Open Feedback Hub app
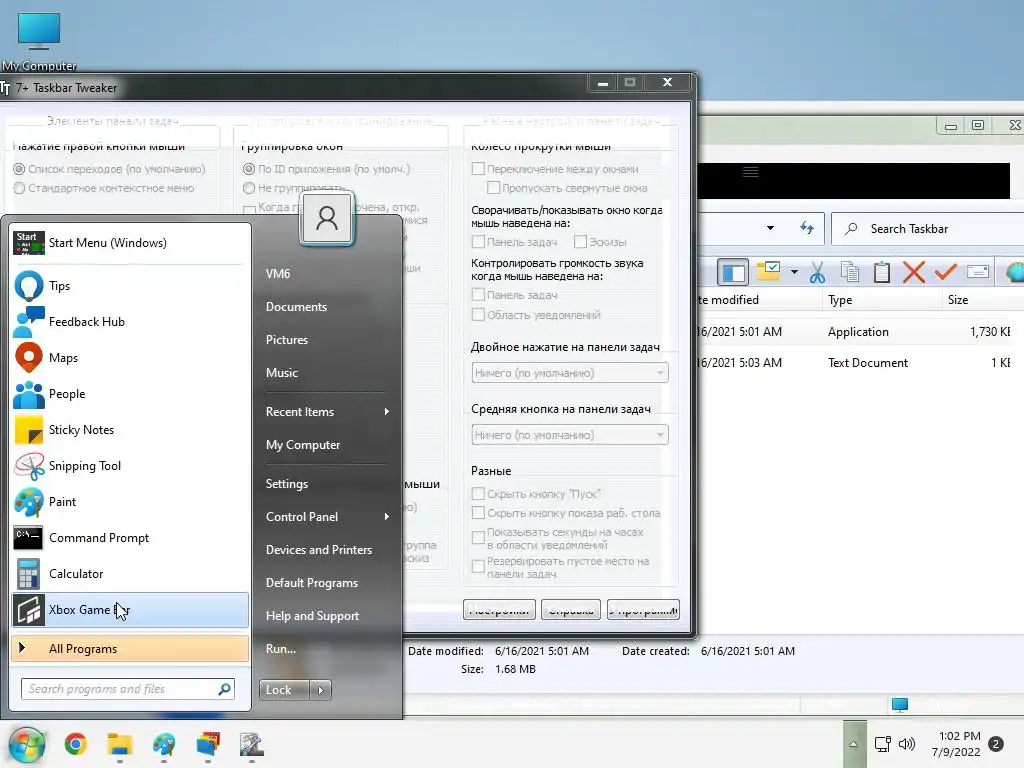Screen dimensions: 1024x768 [x=130, y=322]
